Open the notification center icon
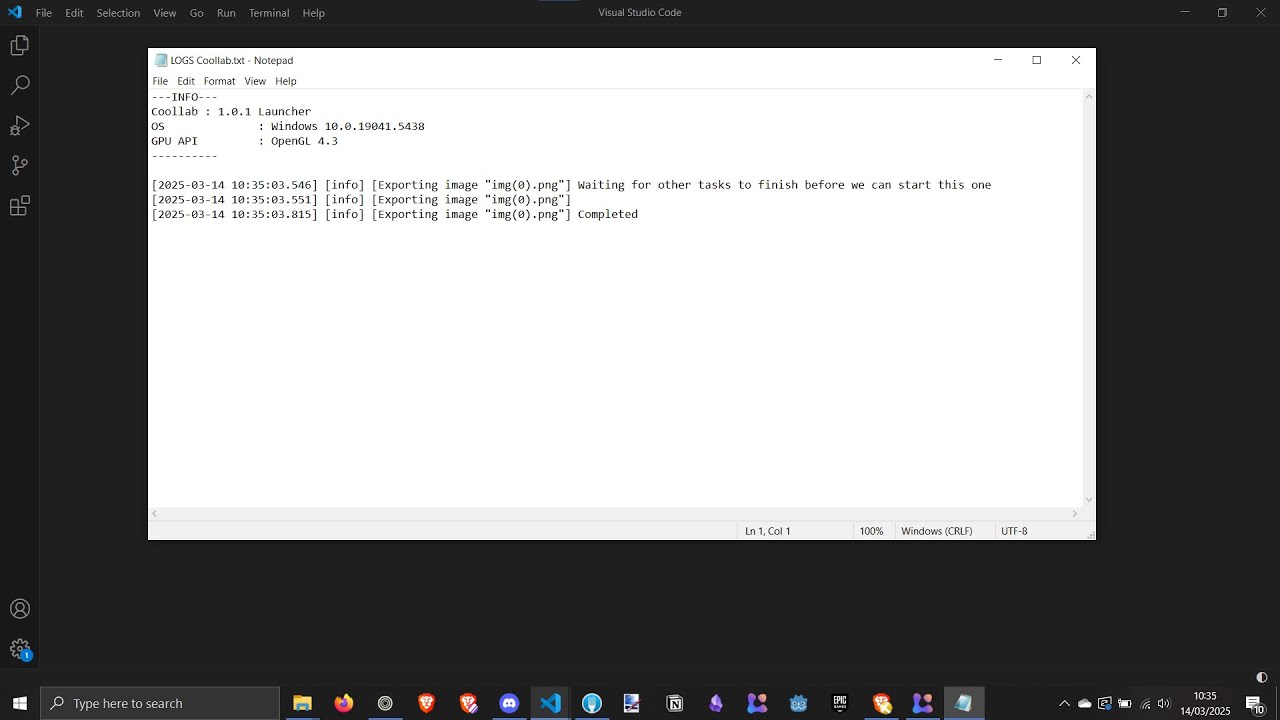Screen dimensions: 1280x720 pyautogui.click(x=1254, y=703)
